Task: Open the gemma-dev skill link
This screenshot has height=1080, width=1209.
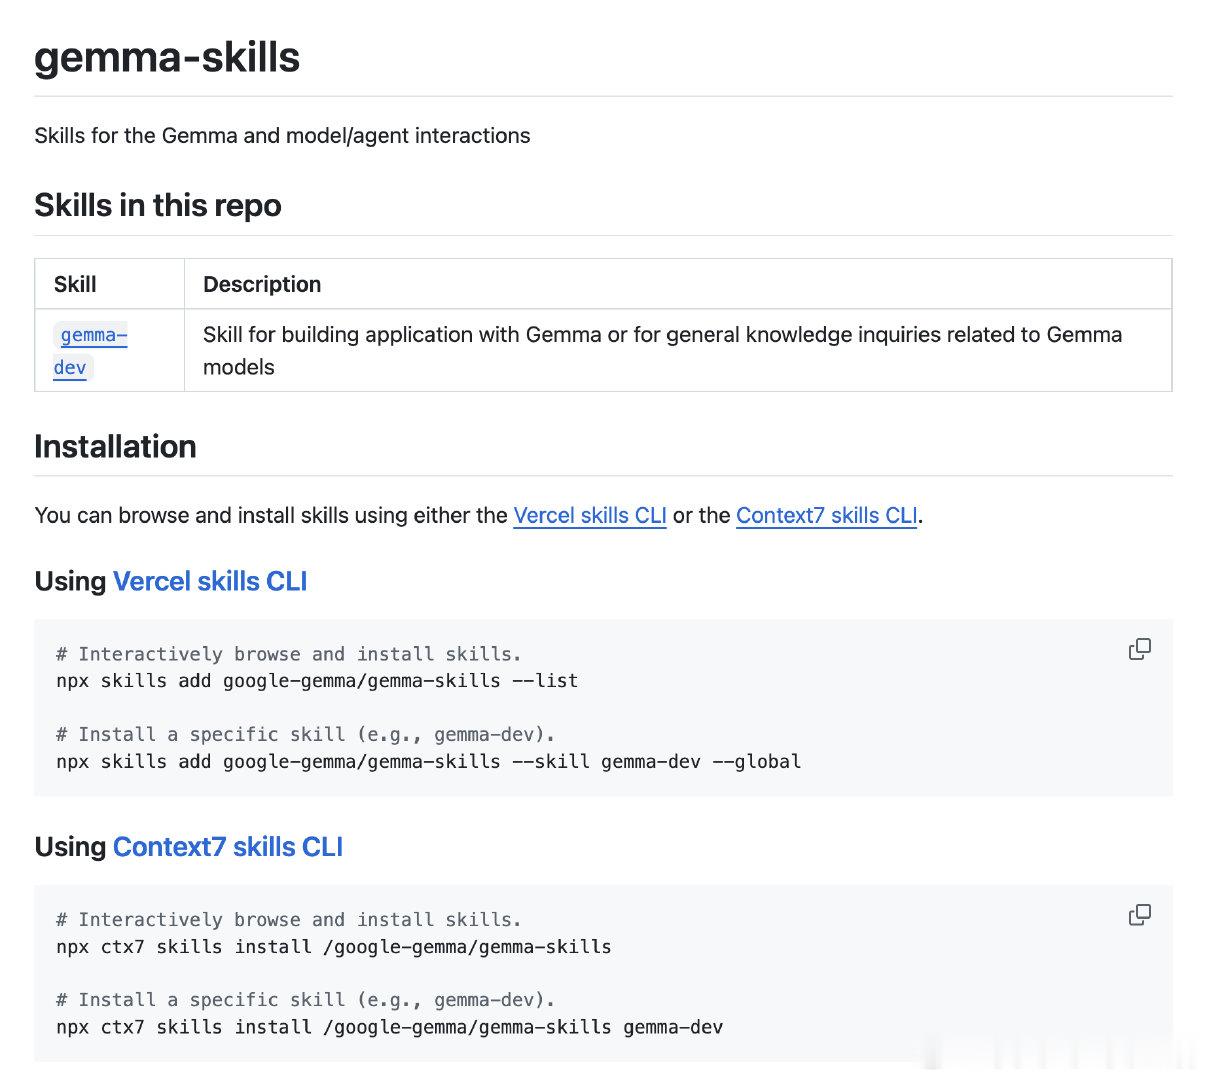Action: click(x=90, y=351)
